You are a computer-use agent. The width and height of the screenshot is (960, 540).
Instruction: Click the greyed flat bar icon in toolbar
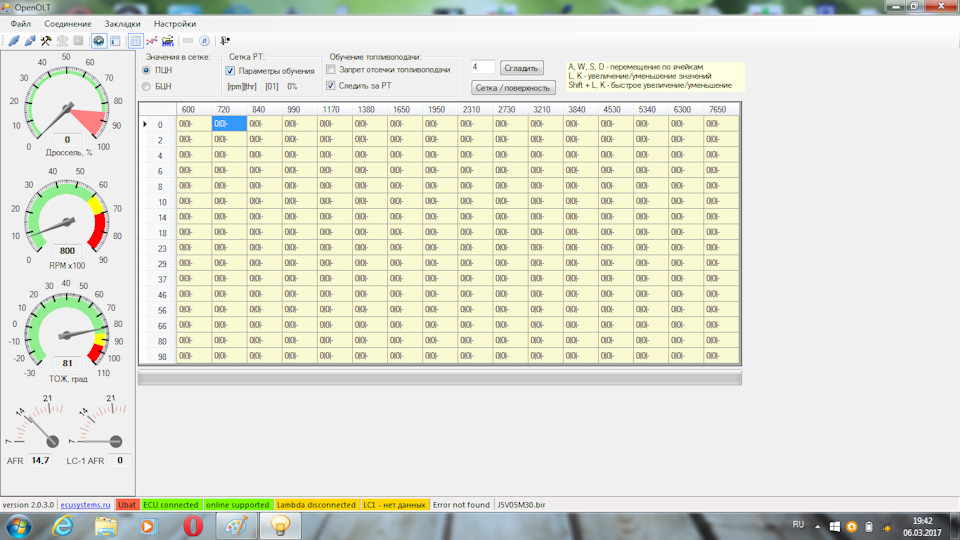coord(188,41)
